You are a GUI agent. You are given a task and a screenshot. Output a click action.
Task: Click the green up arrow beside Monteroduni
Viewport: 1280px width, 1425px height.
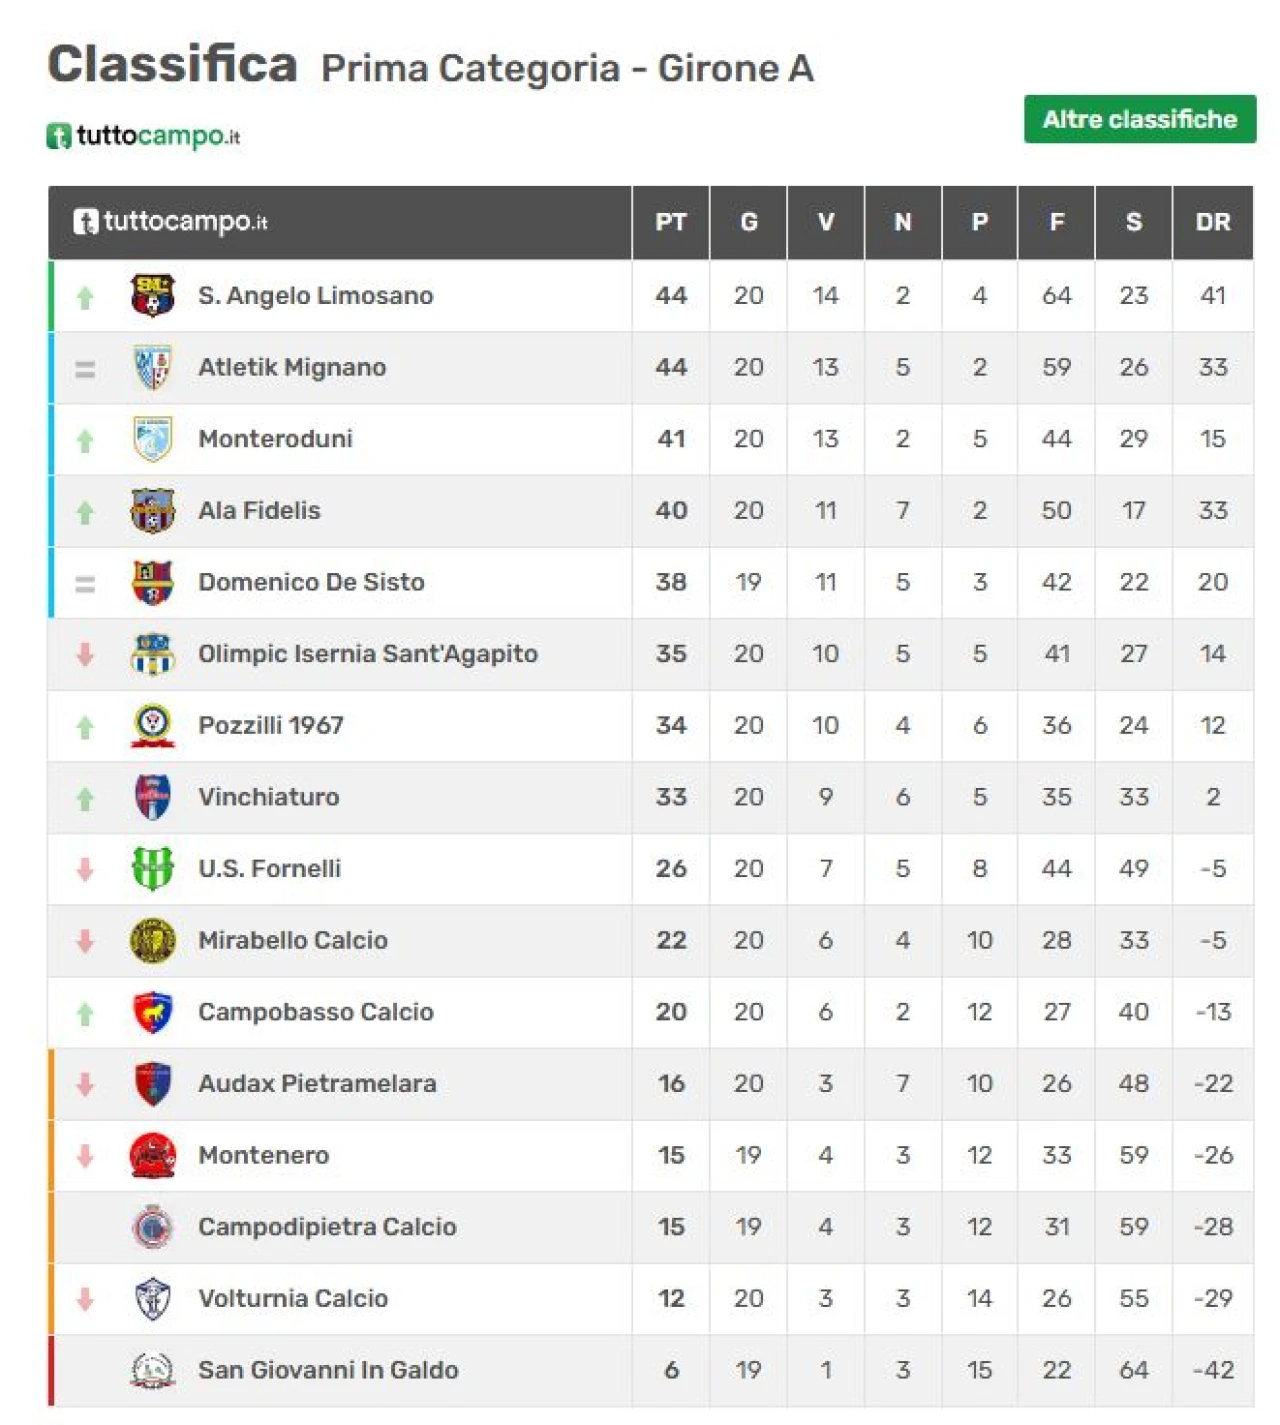(x=85, y=440)
